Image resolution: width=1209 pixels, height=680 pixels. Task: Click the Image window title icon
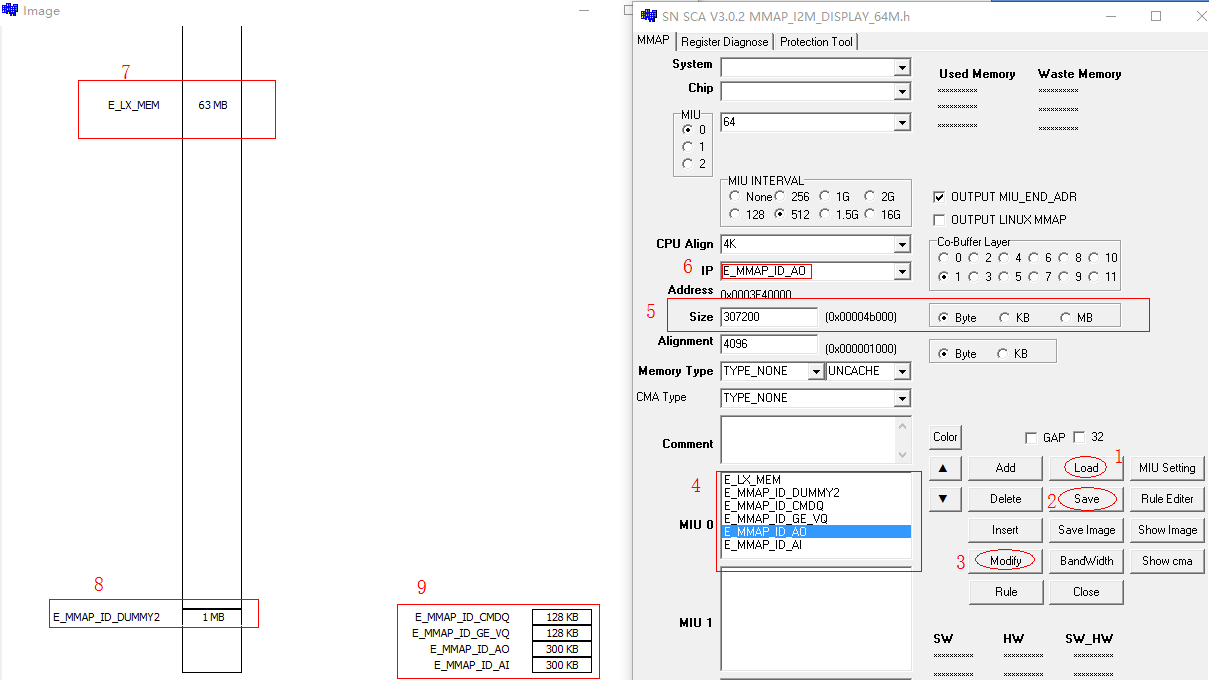tap(11, 11)
